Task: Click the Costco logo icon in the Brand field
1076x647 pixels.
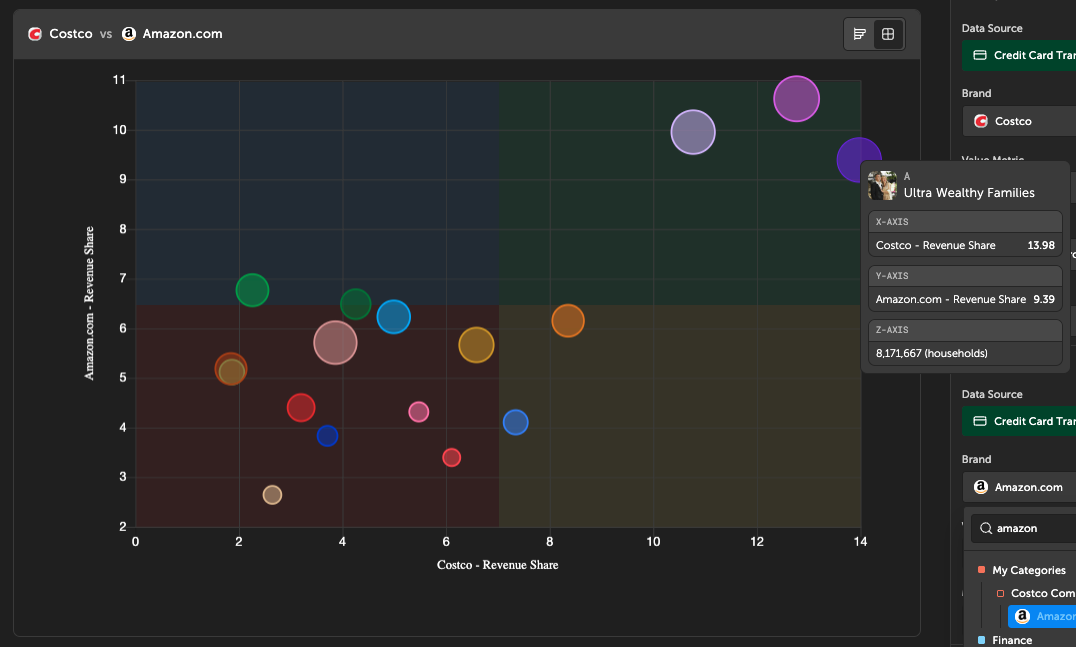Action: 981,121
